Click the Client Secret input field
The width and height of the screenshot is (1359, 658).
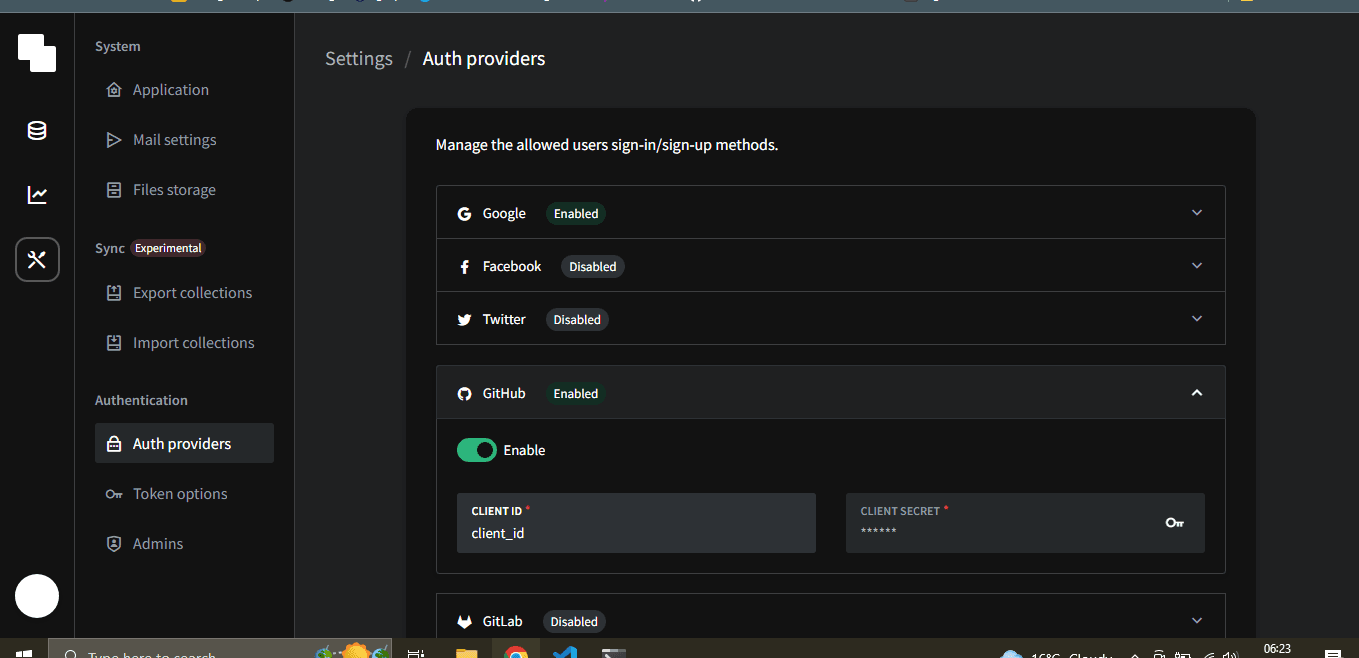(x=1025, y=523)
